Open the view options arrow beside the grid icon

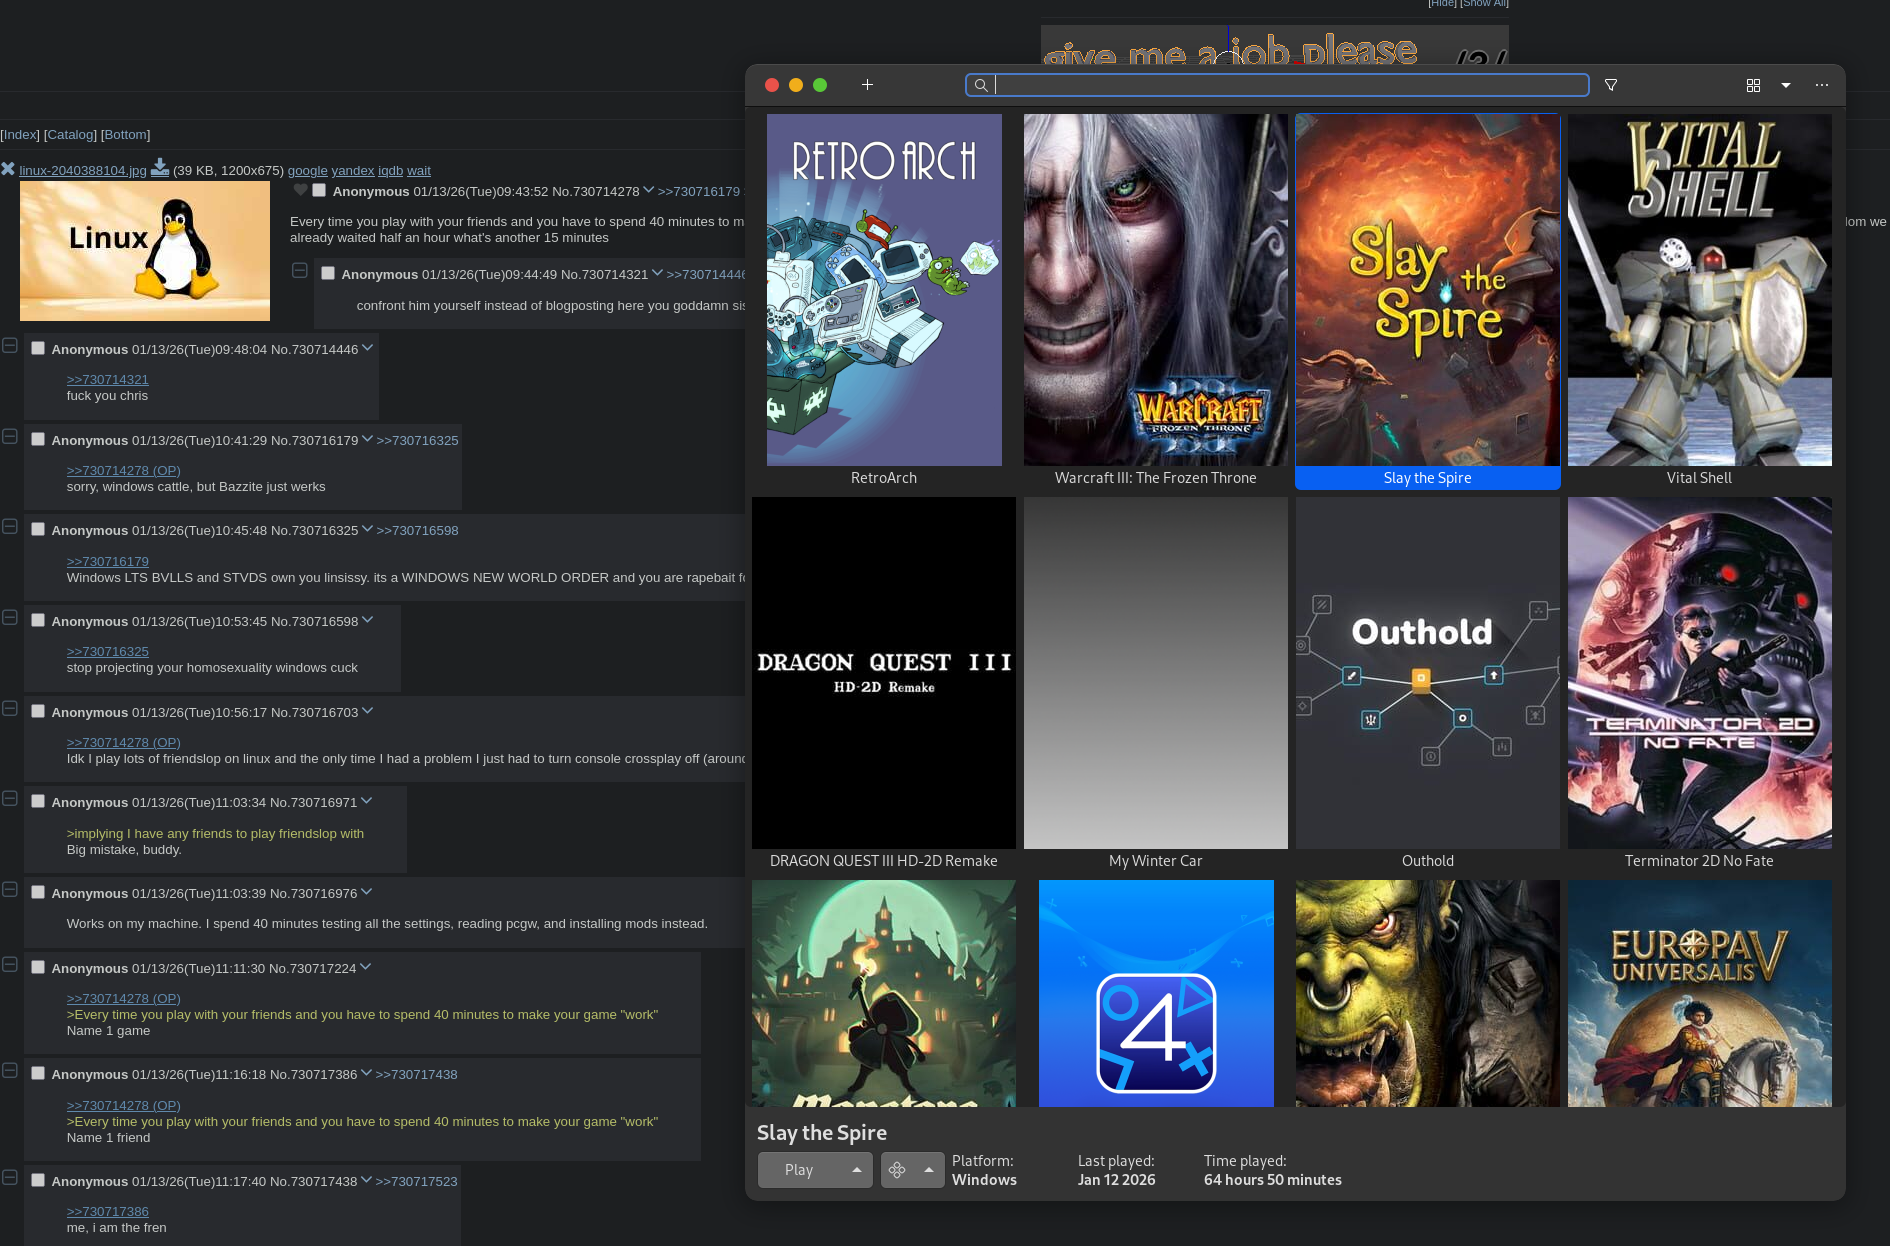(x=1786, y=85)
